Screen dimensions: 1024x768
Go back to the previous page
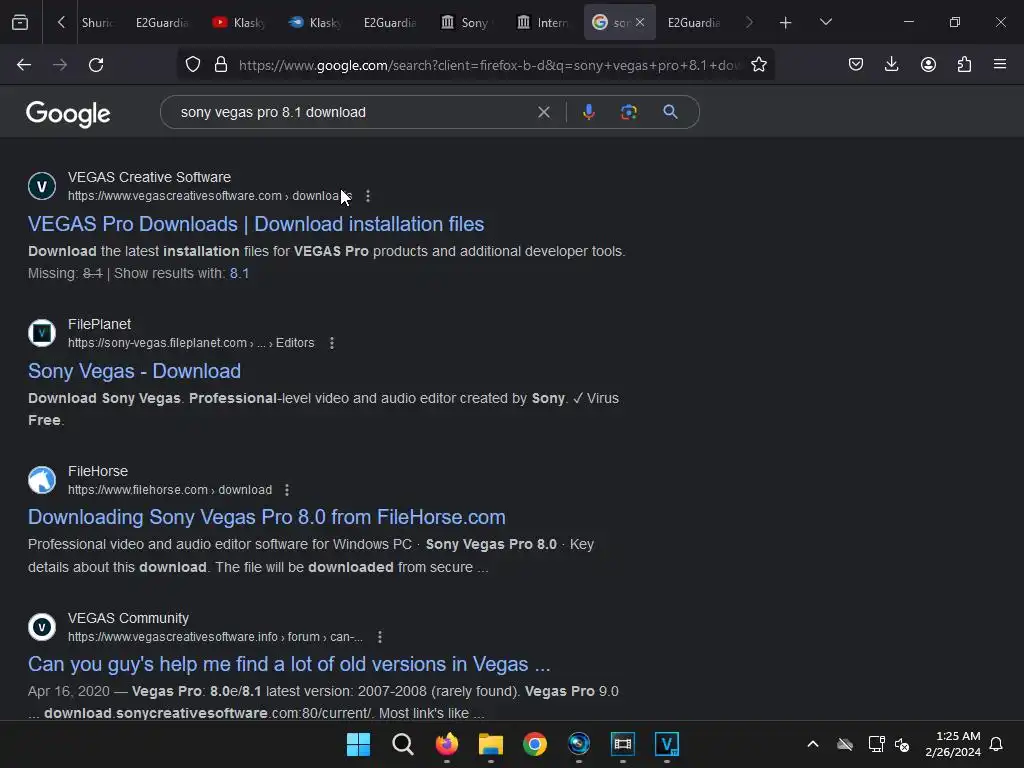click(x=24, y=65)
